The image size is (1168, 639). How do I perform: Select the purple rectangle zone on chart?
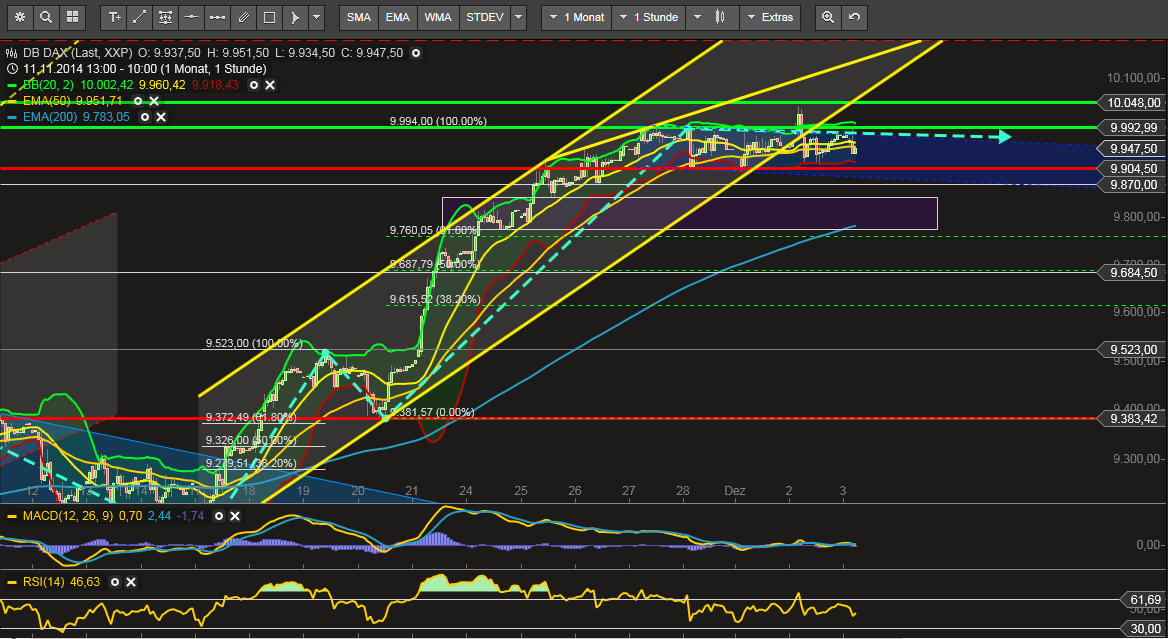point(689,213)
